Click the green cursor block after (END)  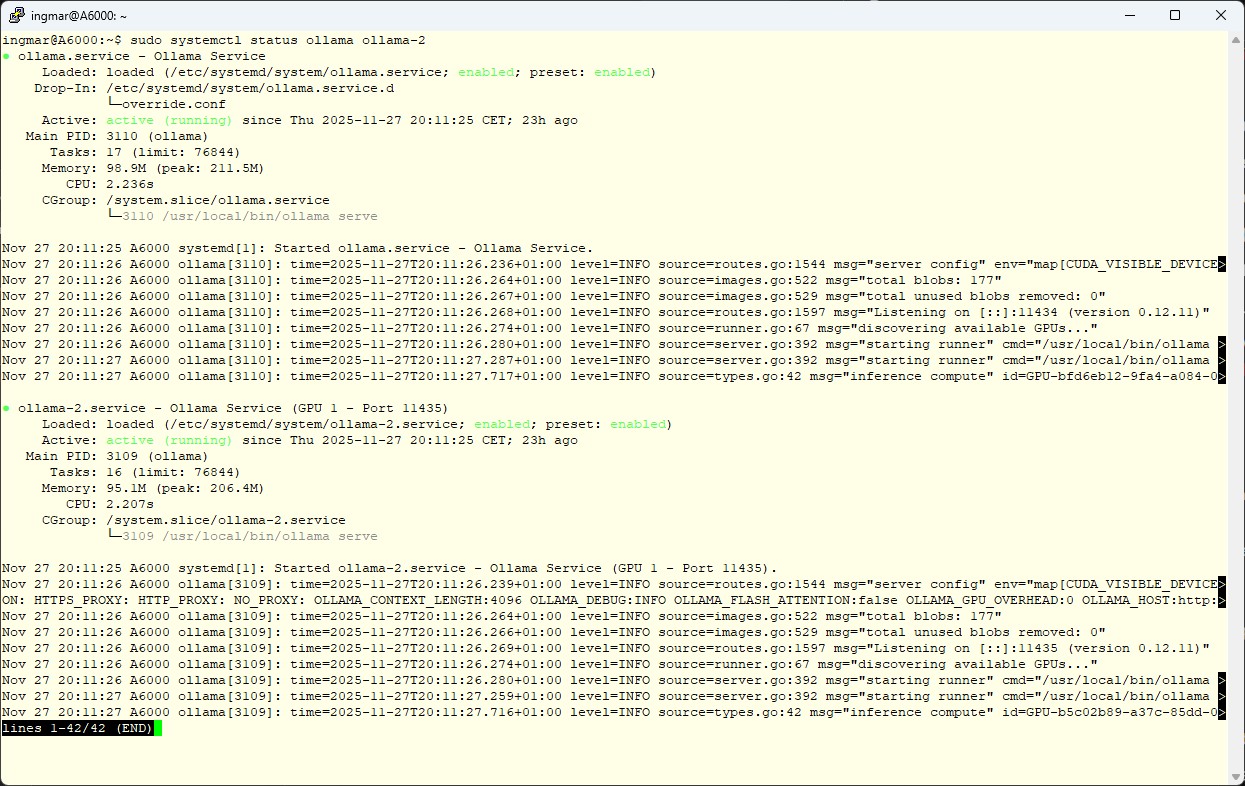coord(158,728)
